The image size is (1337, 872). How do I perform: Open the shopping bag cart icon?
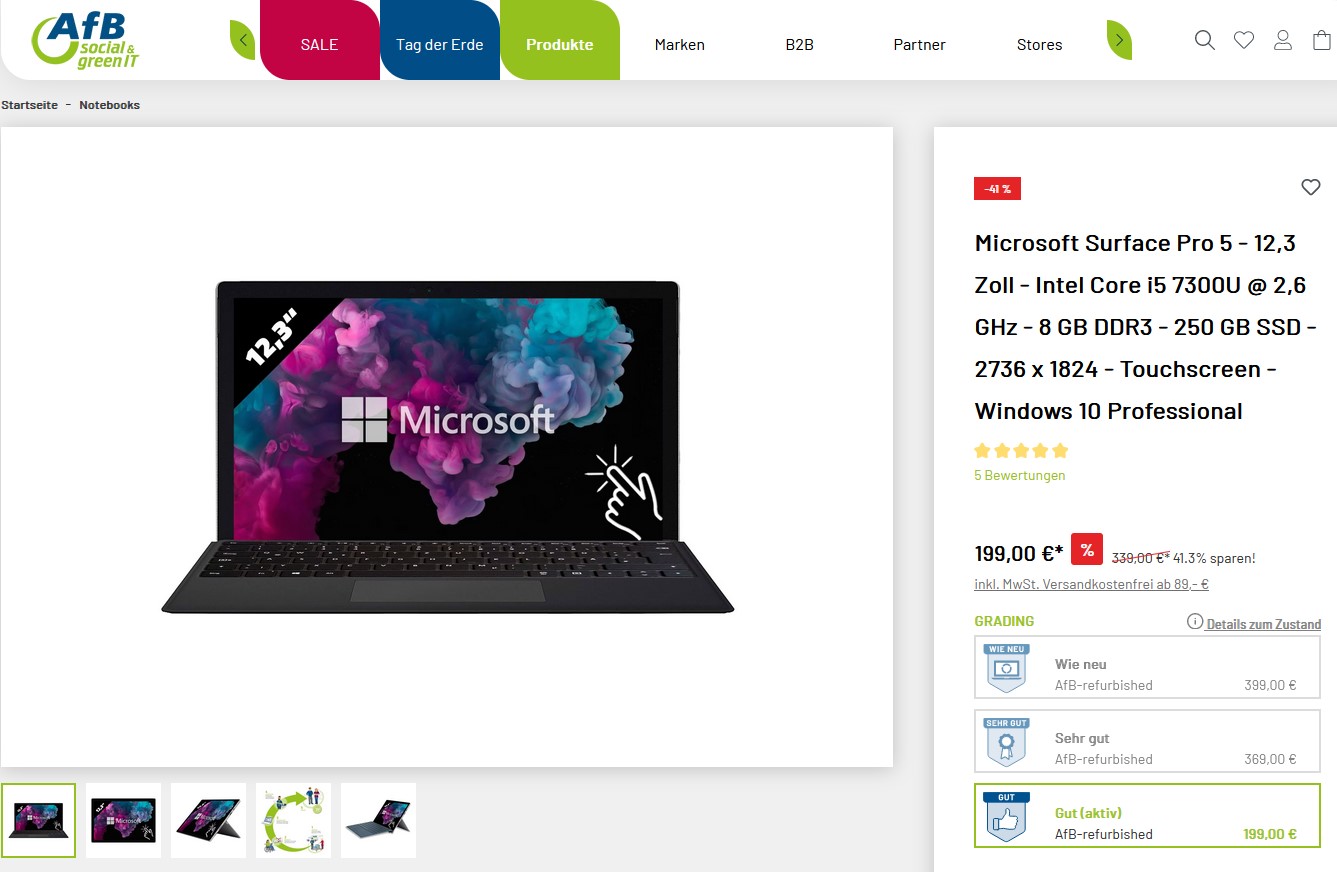[x=1321, y=40]
